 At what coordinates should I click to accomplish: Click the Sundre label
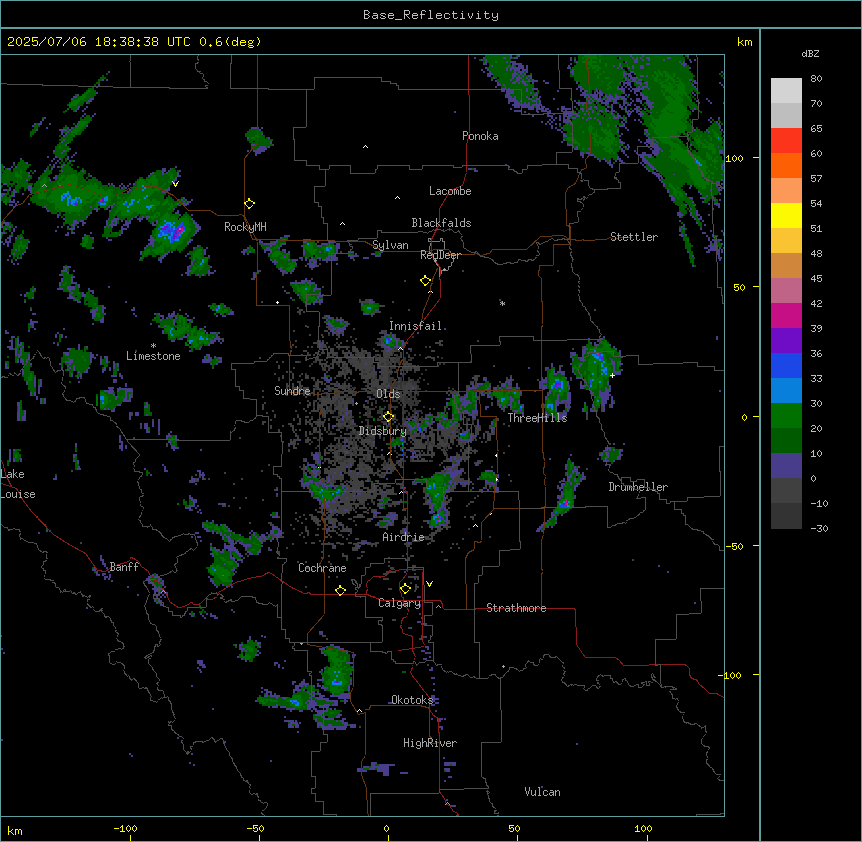(292, 391)
